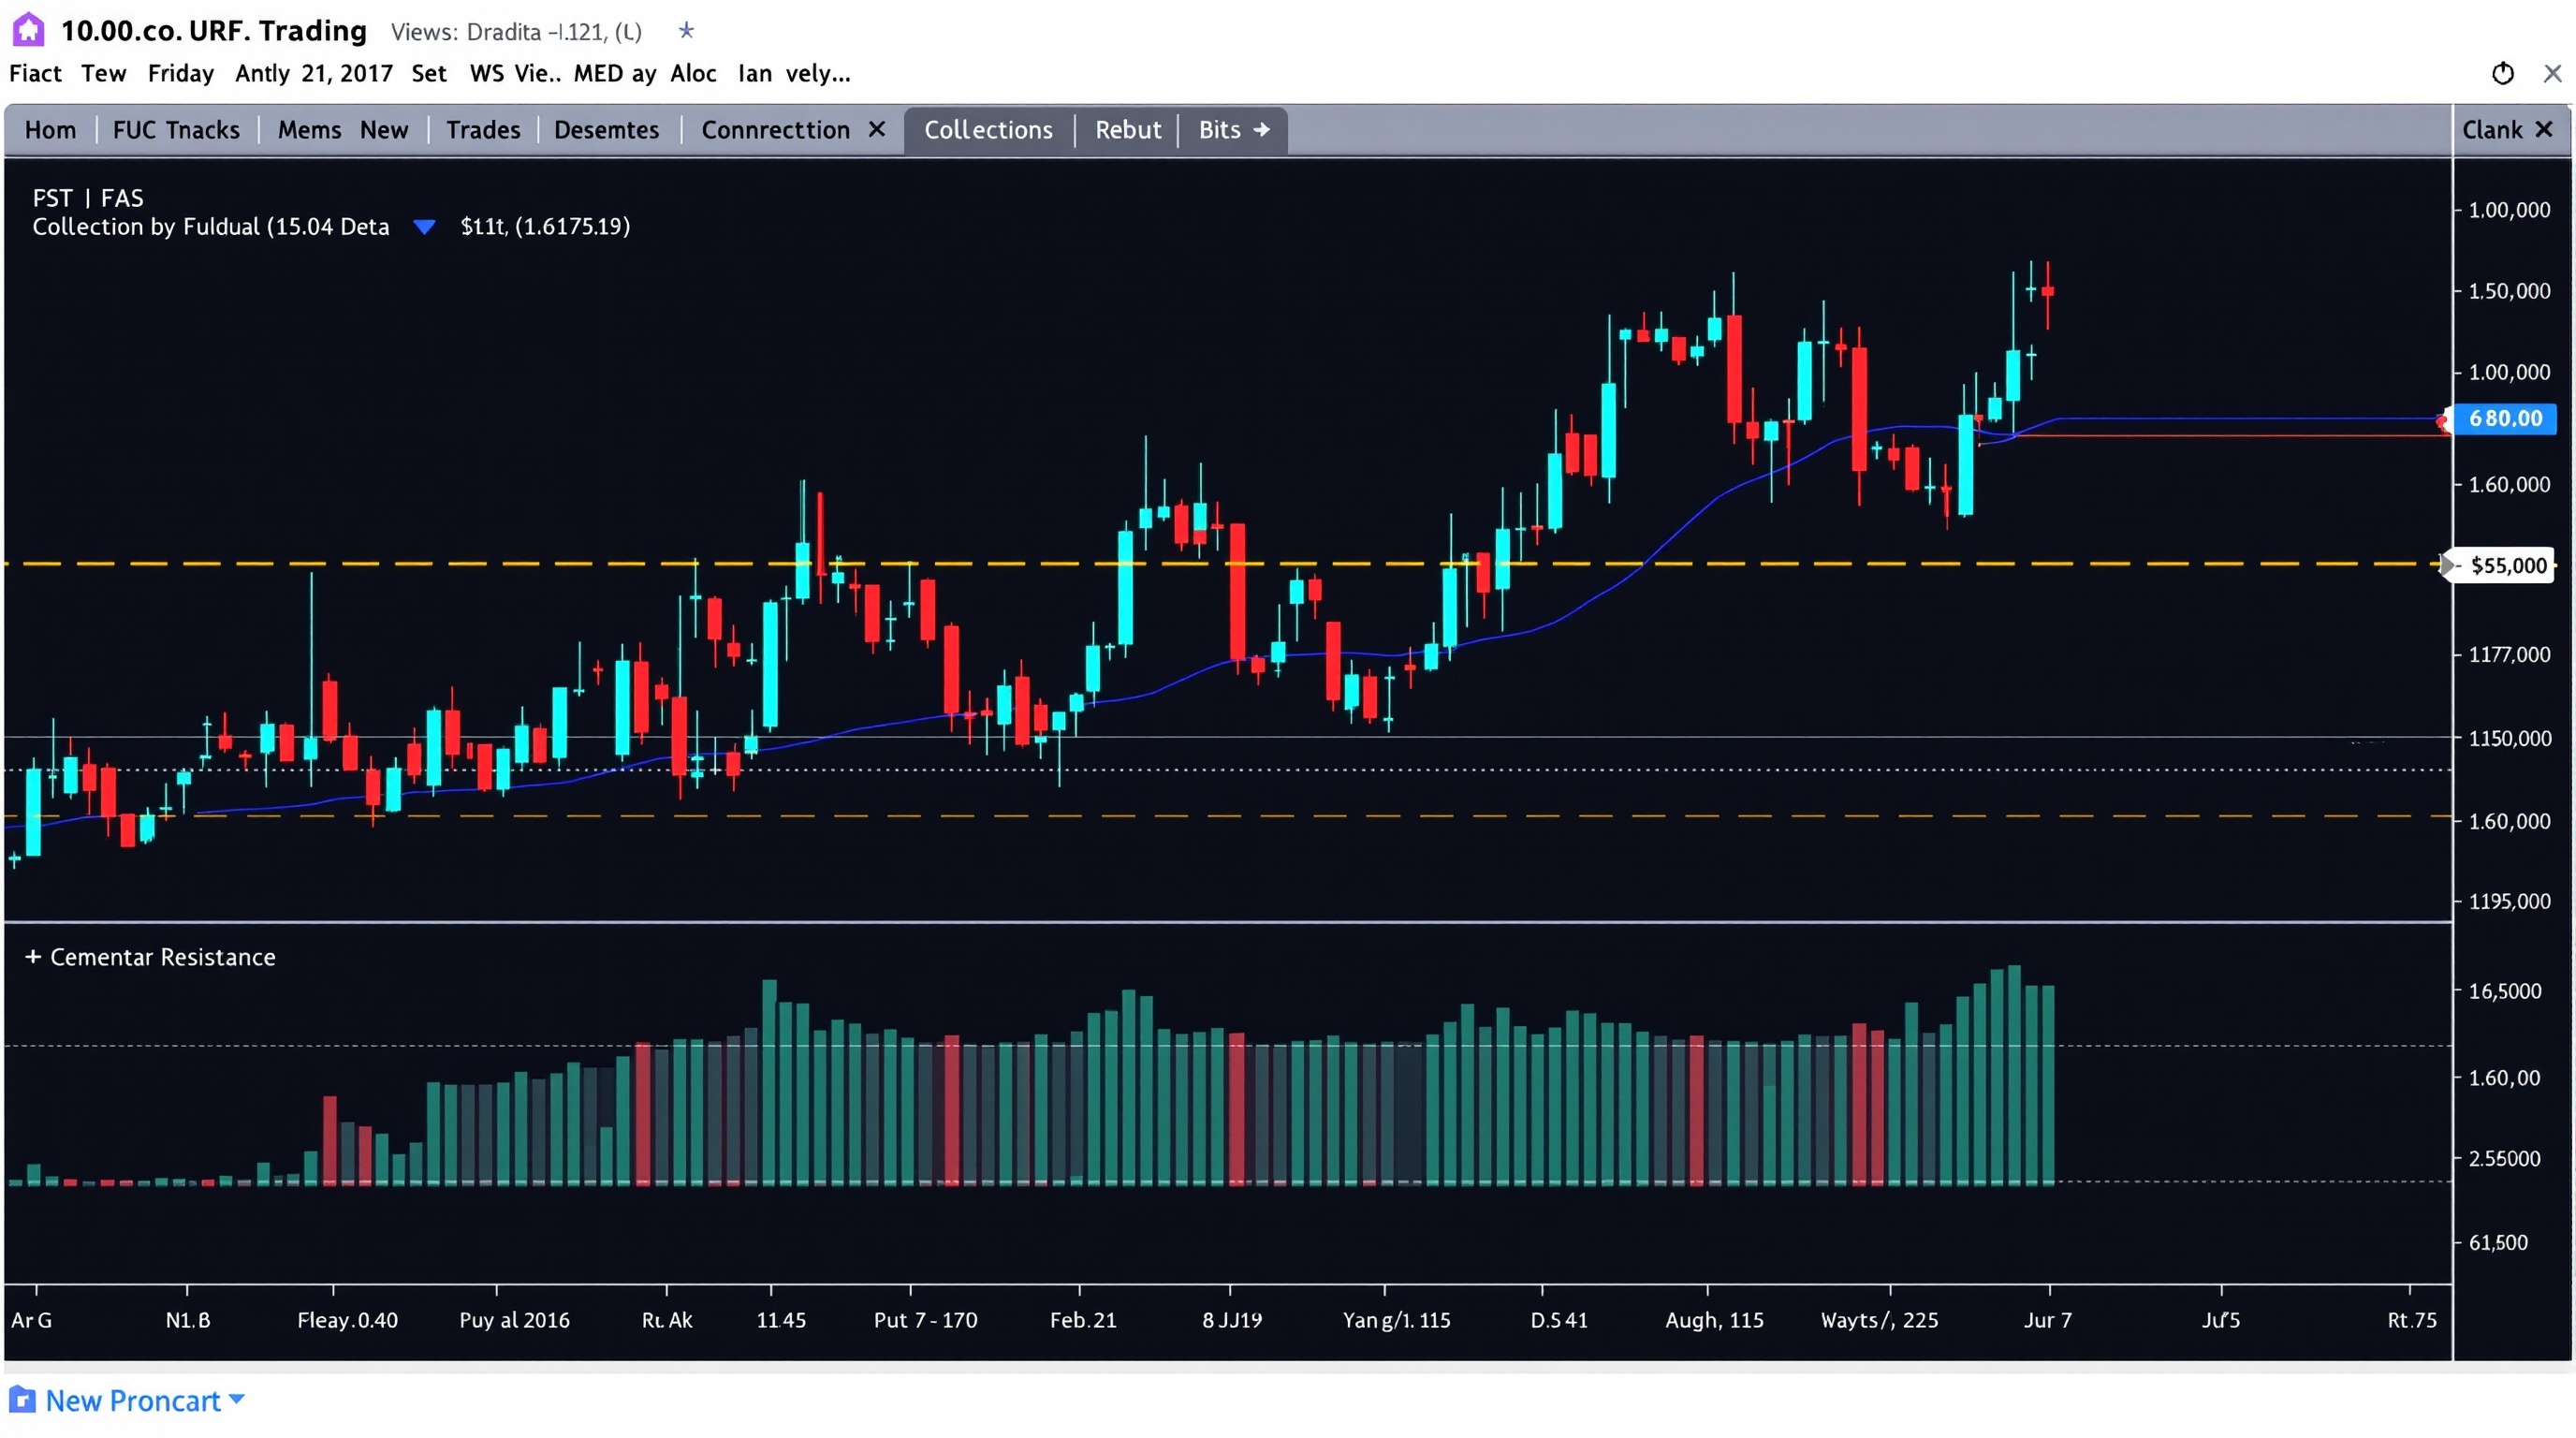Open the Aloc menu
The image size is (2576, 1438).
[693, 73]
